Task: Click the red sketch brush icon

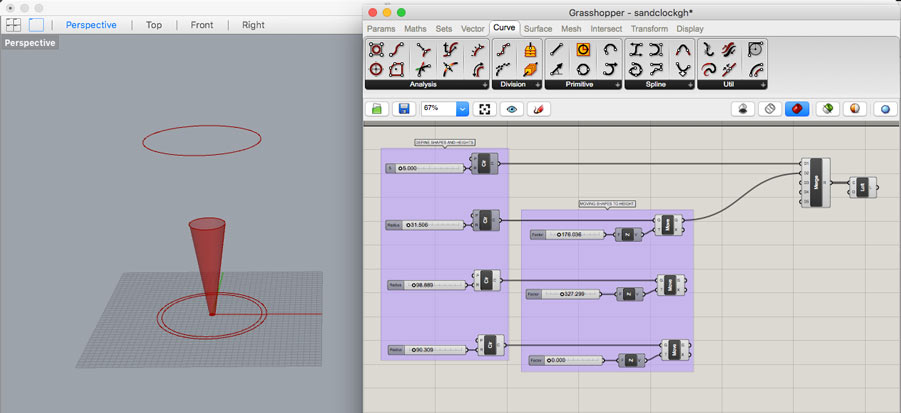Action: click(537, 108)
